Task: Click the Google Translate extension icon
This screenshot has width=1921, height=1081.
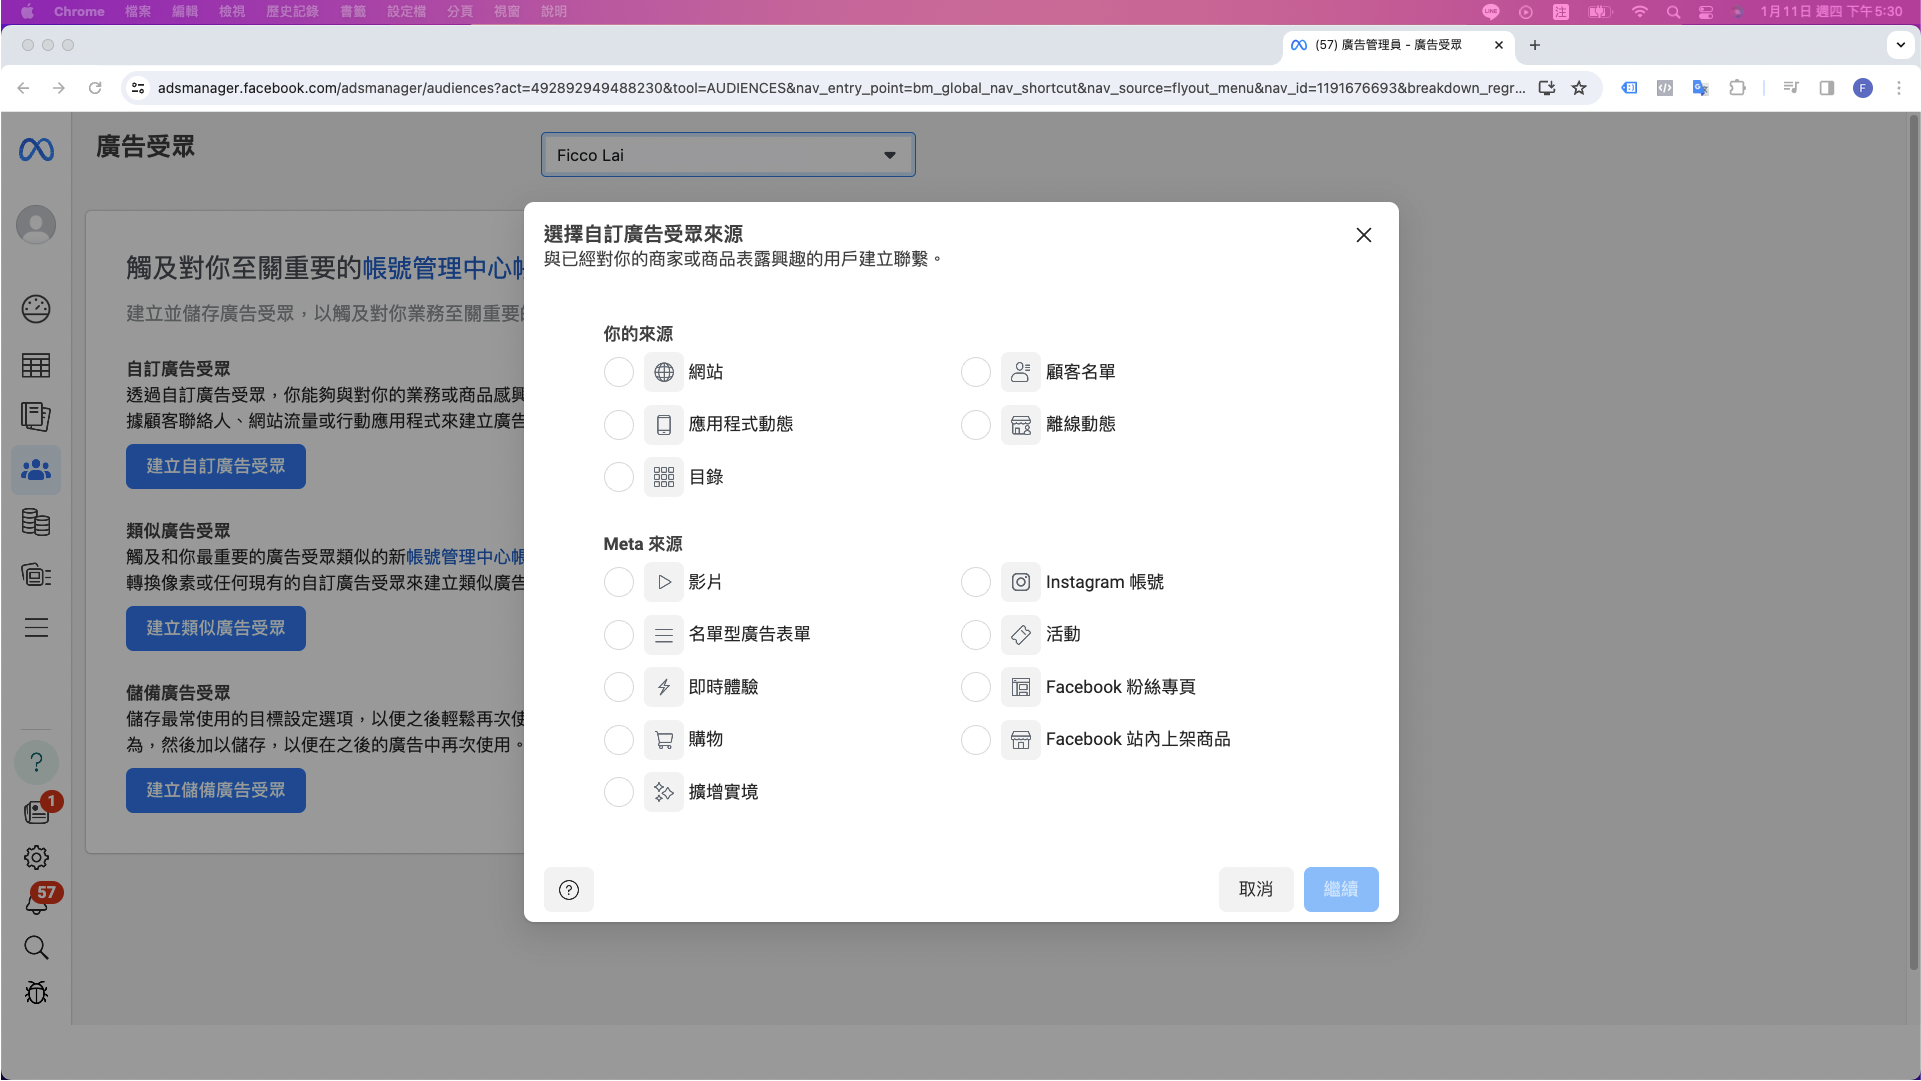Action: 1700,88
